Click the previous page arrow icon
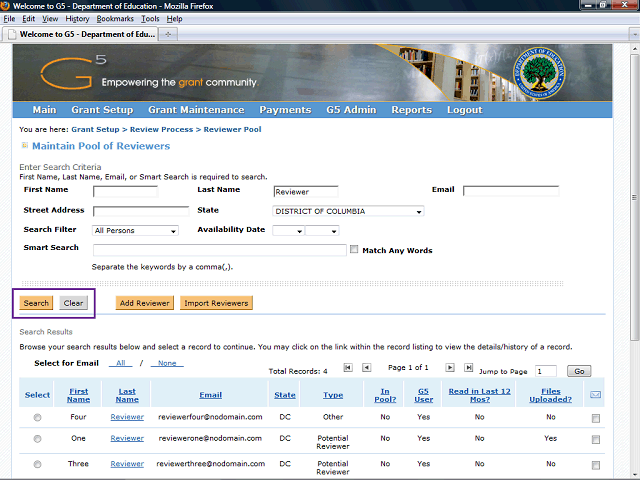Screen dimensions: 640x480 [x=366, y=368]
